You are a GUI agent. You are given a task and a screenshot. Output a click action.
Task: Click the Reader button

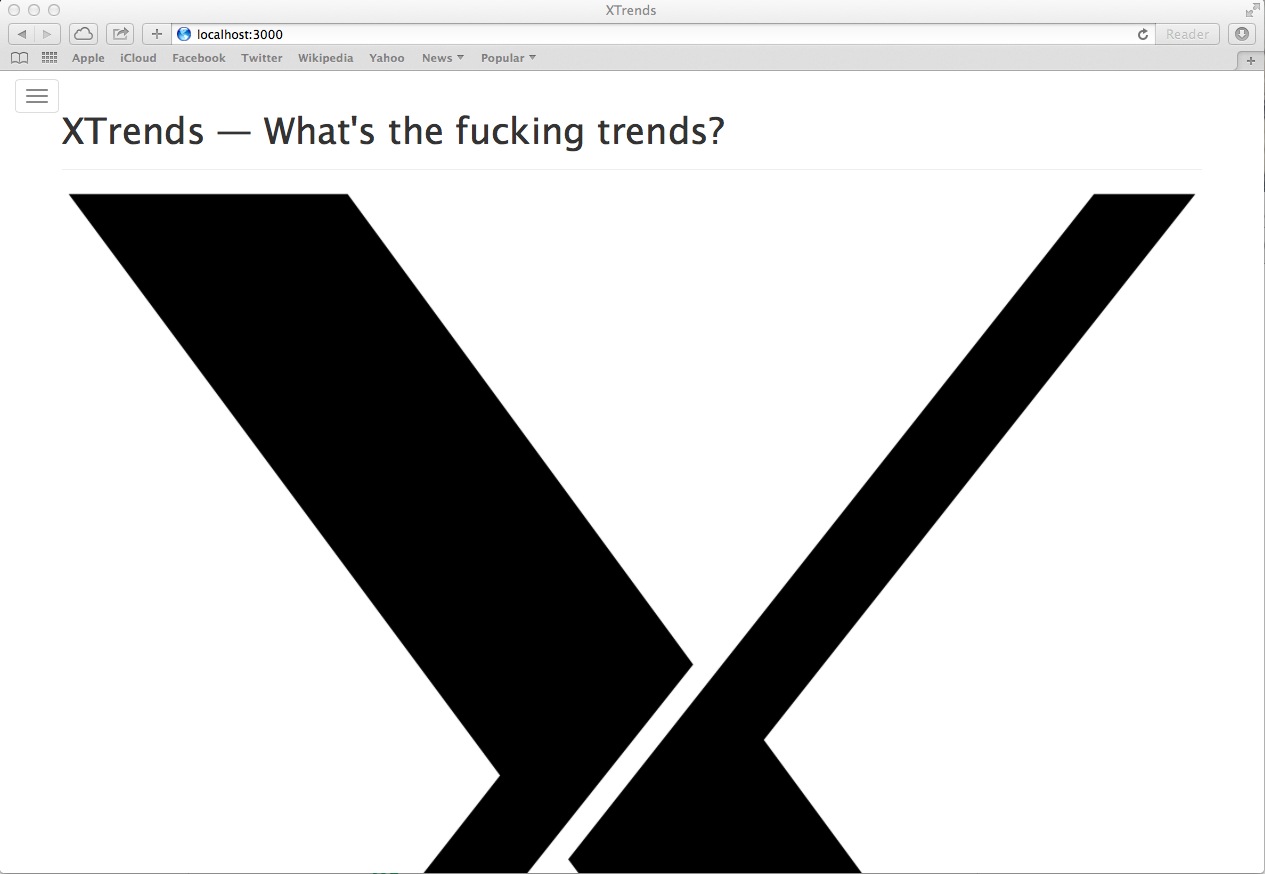(1187, 34)
